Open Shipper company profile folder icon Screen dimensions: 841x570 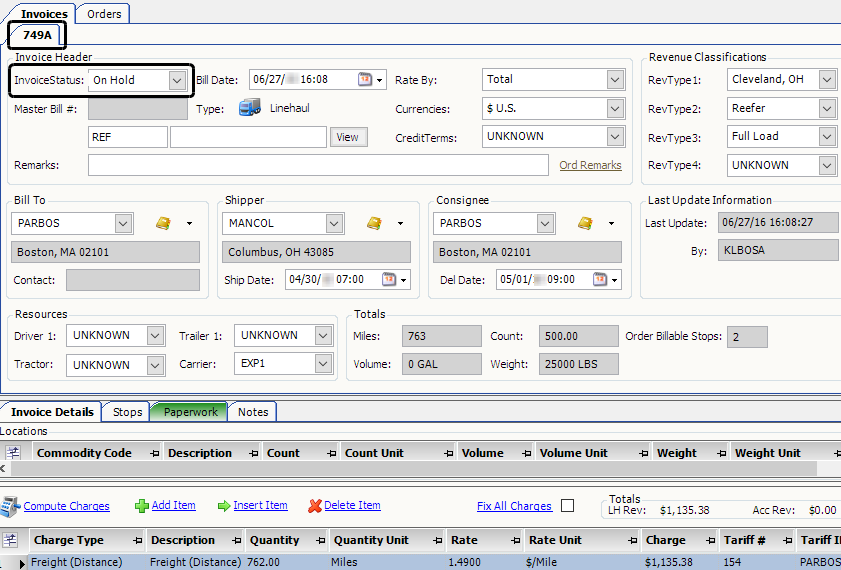pyautogui.click(x=374, y=223)
